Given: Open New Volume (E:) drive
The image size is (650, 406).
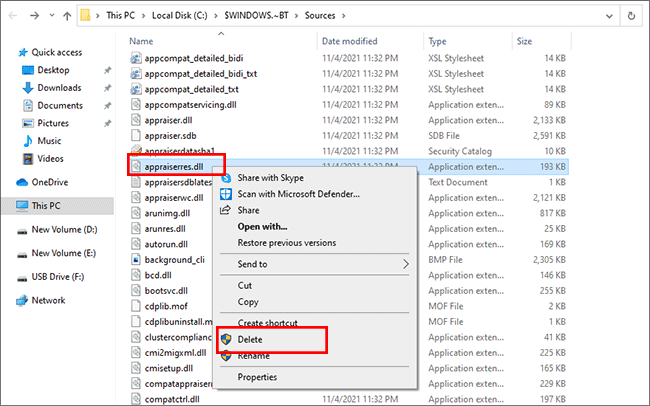Looking at the screenshot, I should point(63,253).
